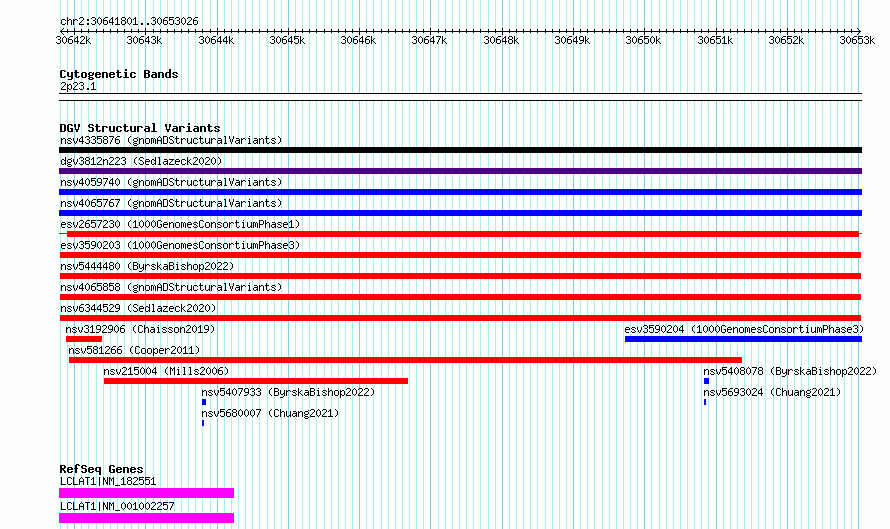Click the nsv4335876 black variant bar
The width and height of the screenshot is (890, 529).
pos(460,150)
